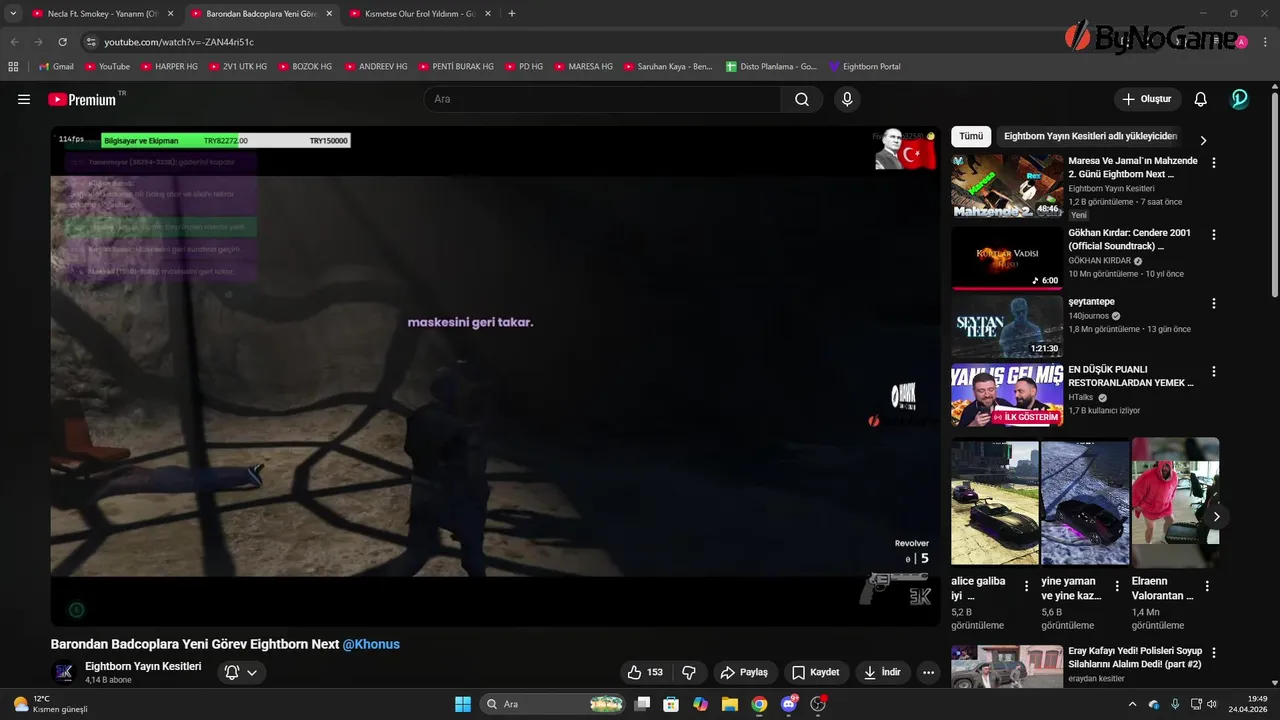The height and width of the screenshot is (720, 1280).
Task: Click the channel avatar below video
Action: coord(64,673)
